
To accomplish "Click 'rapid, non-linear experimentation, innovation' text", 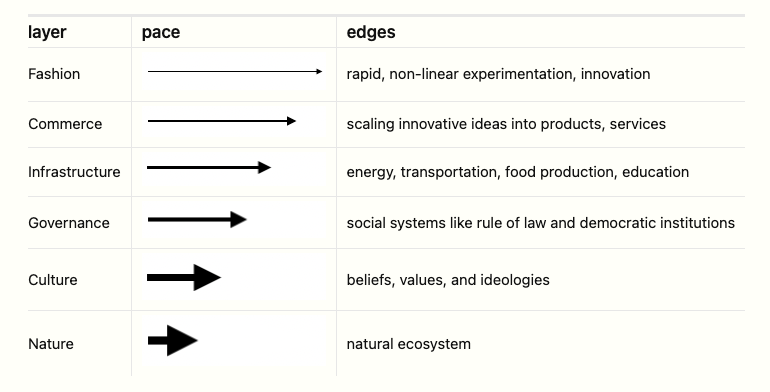I will (x=498, y=74).
